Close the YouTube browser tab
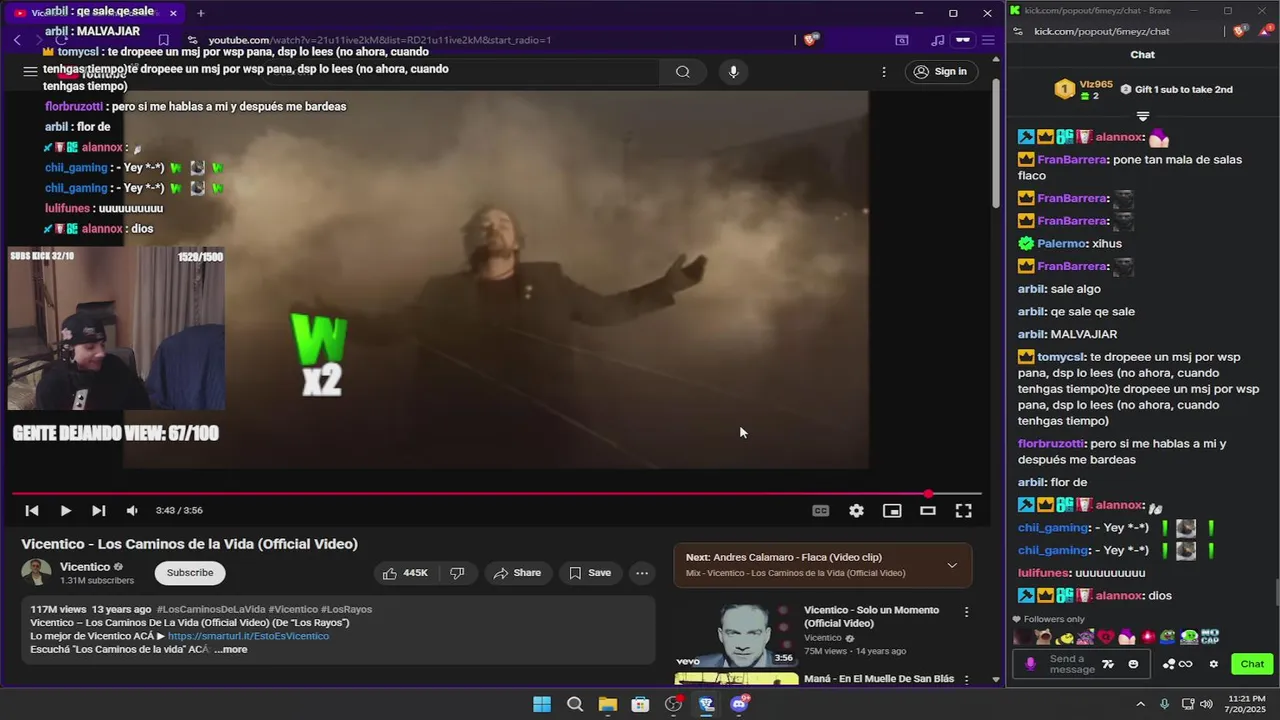1280x720 pixels. [173, 13]
